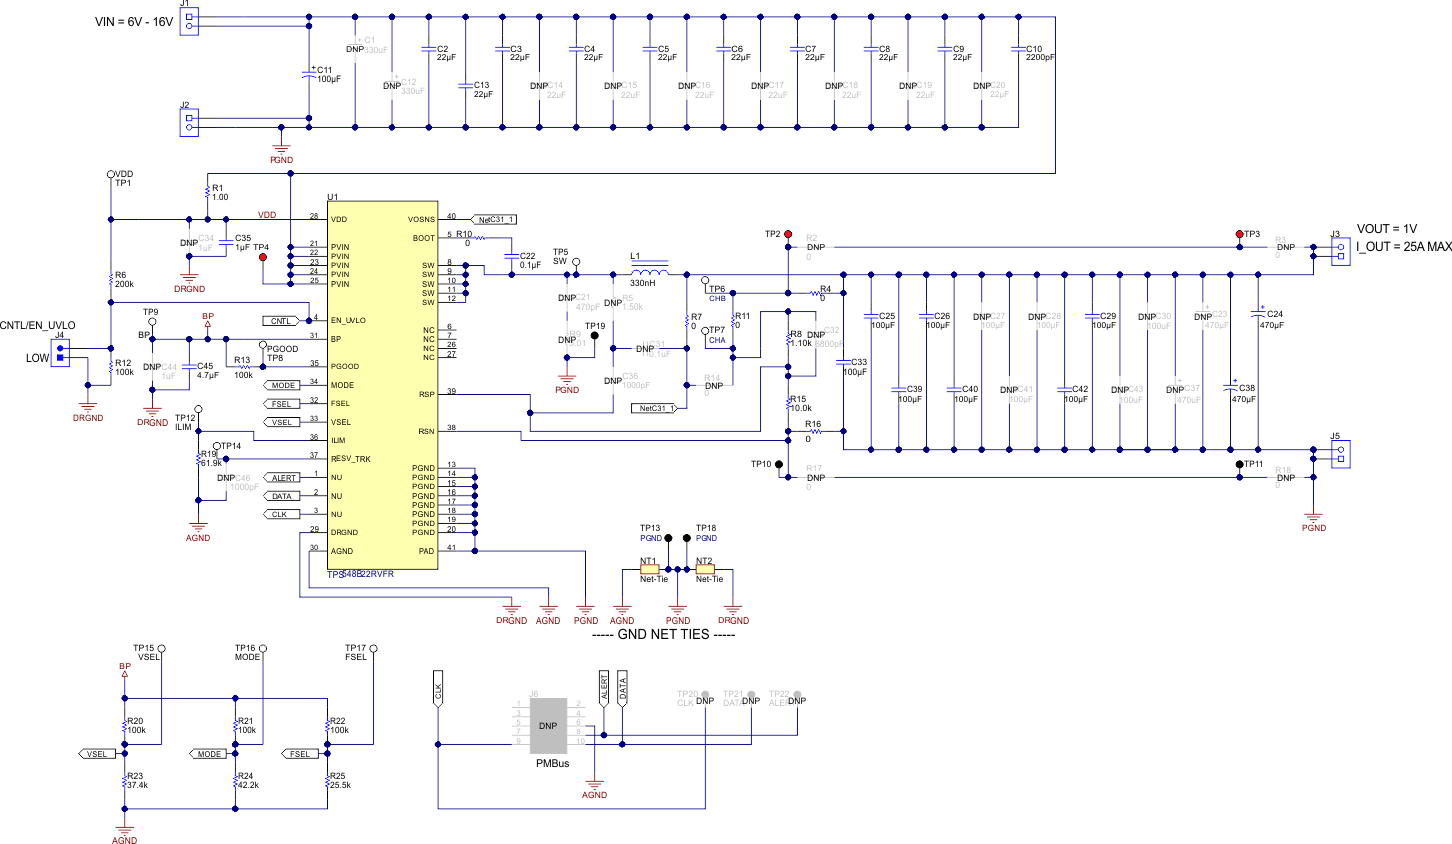Select the C38 470µF output capacitor

[1230, 387]
